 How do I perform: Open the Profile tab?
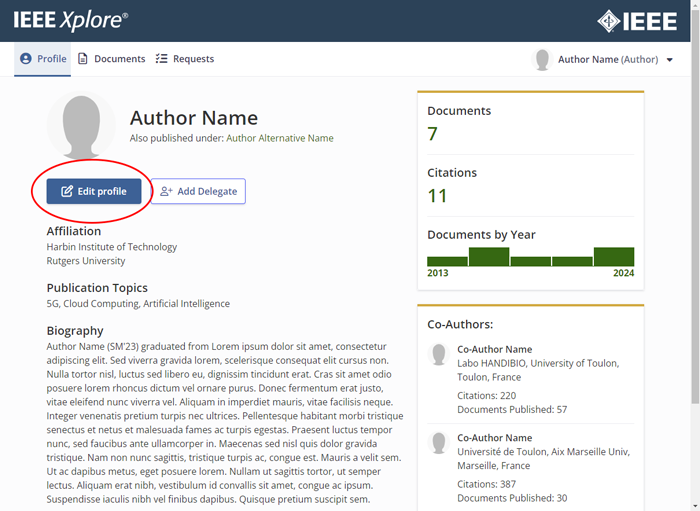tap(43, 59)
